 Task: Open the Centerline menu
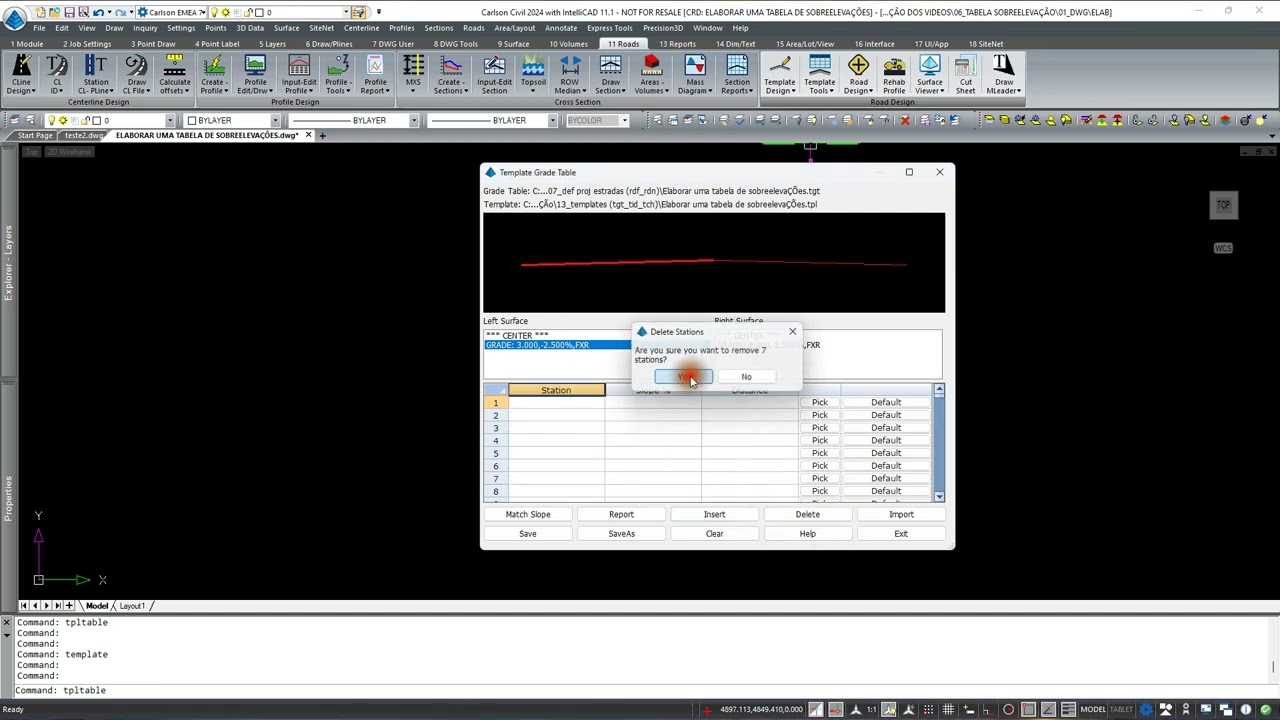coord(361,28)
